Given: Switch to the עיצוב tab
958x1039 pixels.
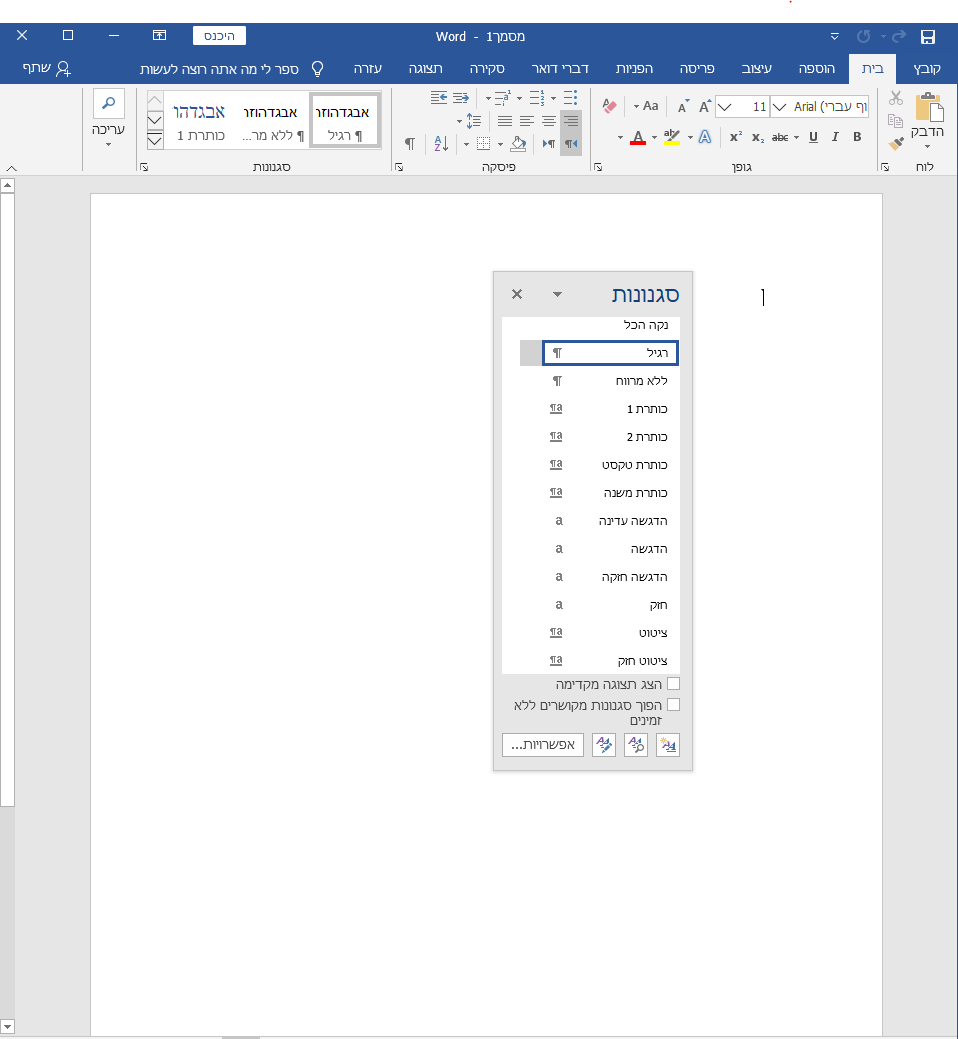Looking at the screenshot, I should click(757, 68).
